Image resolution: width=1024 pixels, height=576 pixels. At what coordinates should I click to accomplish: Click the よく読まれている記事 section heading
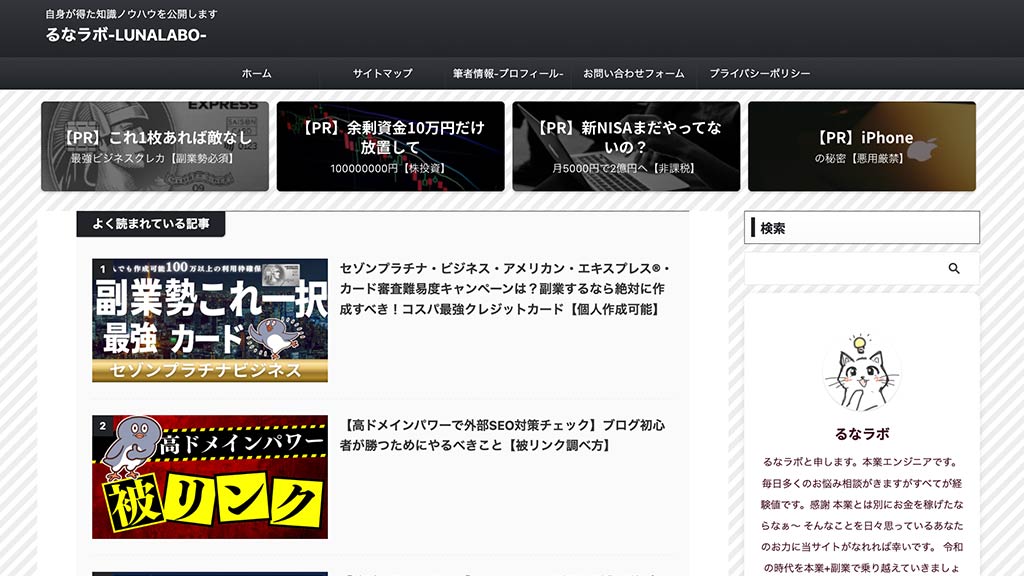click(151, 224)
